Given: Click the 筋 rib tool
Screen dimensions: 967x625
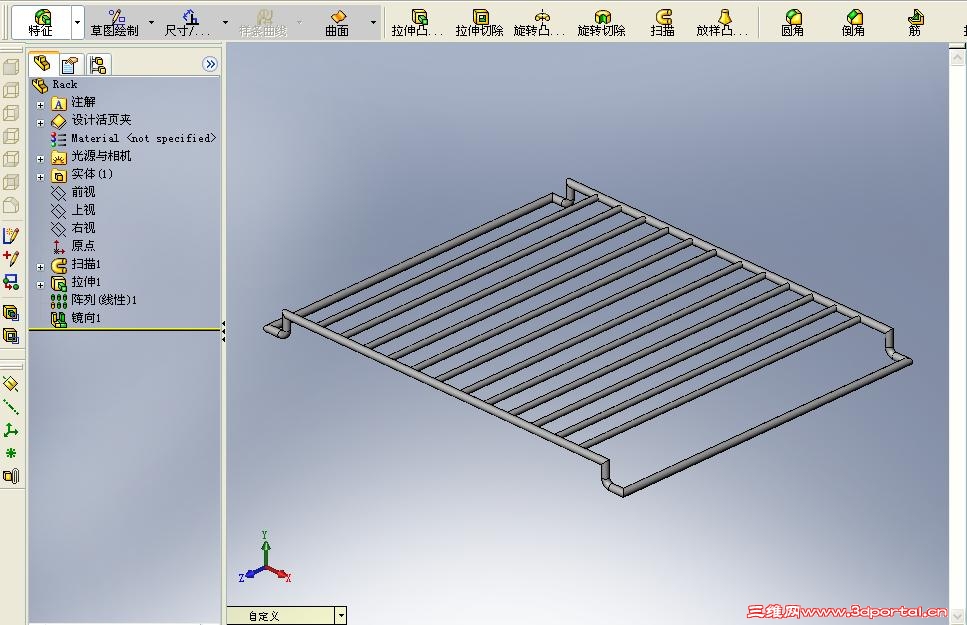Looking at the screenshot, I should [915, 23].
